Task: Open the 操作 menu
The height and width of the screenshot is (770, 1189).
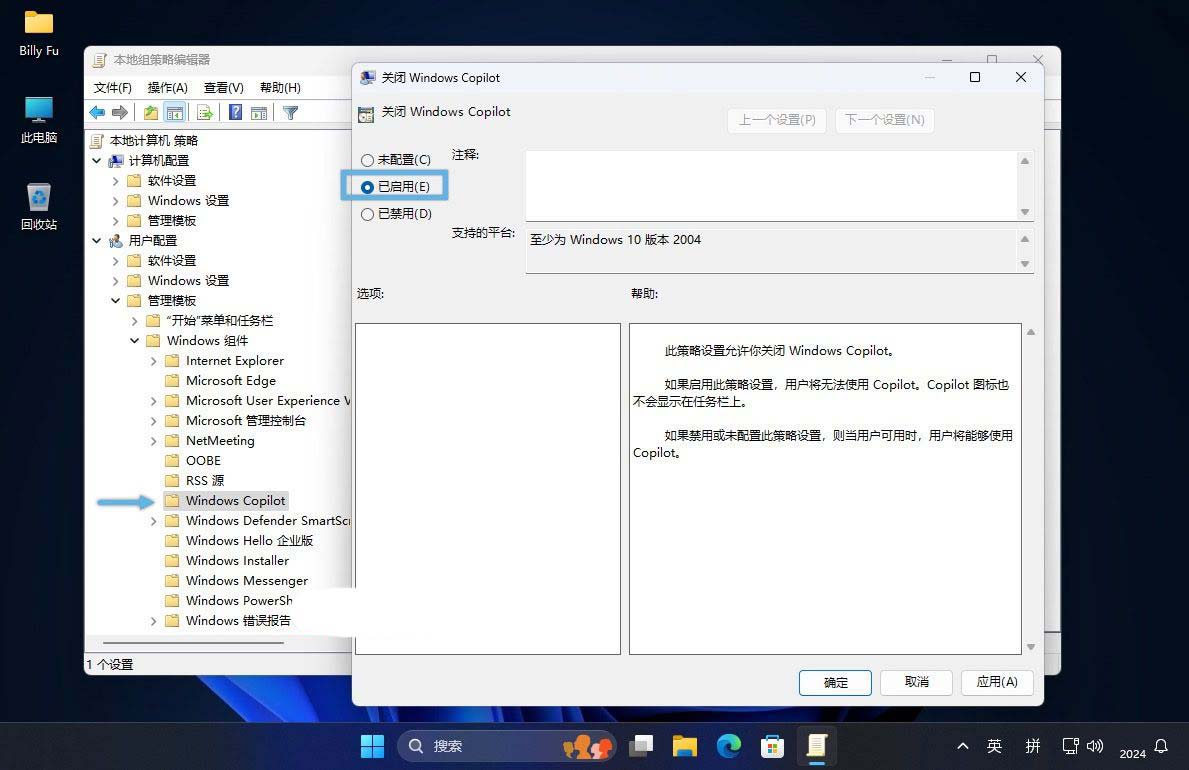Action: click(x=170, y=87)
